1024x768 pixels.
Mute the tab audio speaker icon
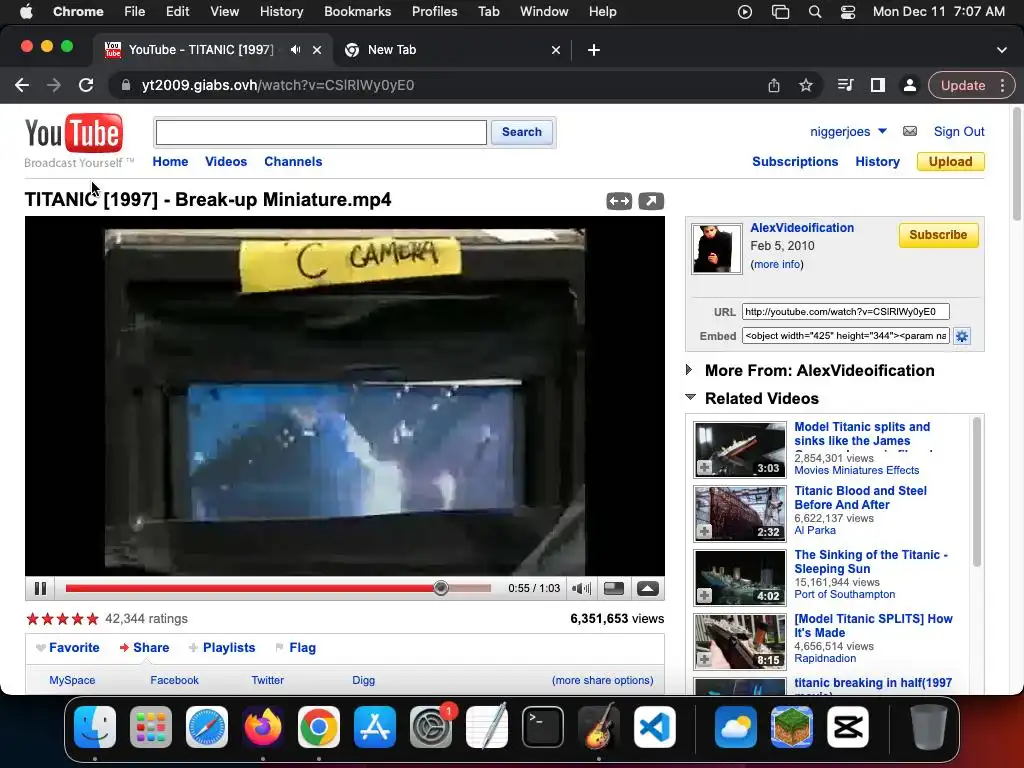click(296, 50)
